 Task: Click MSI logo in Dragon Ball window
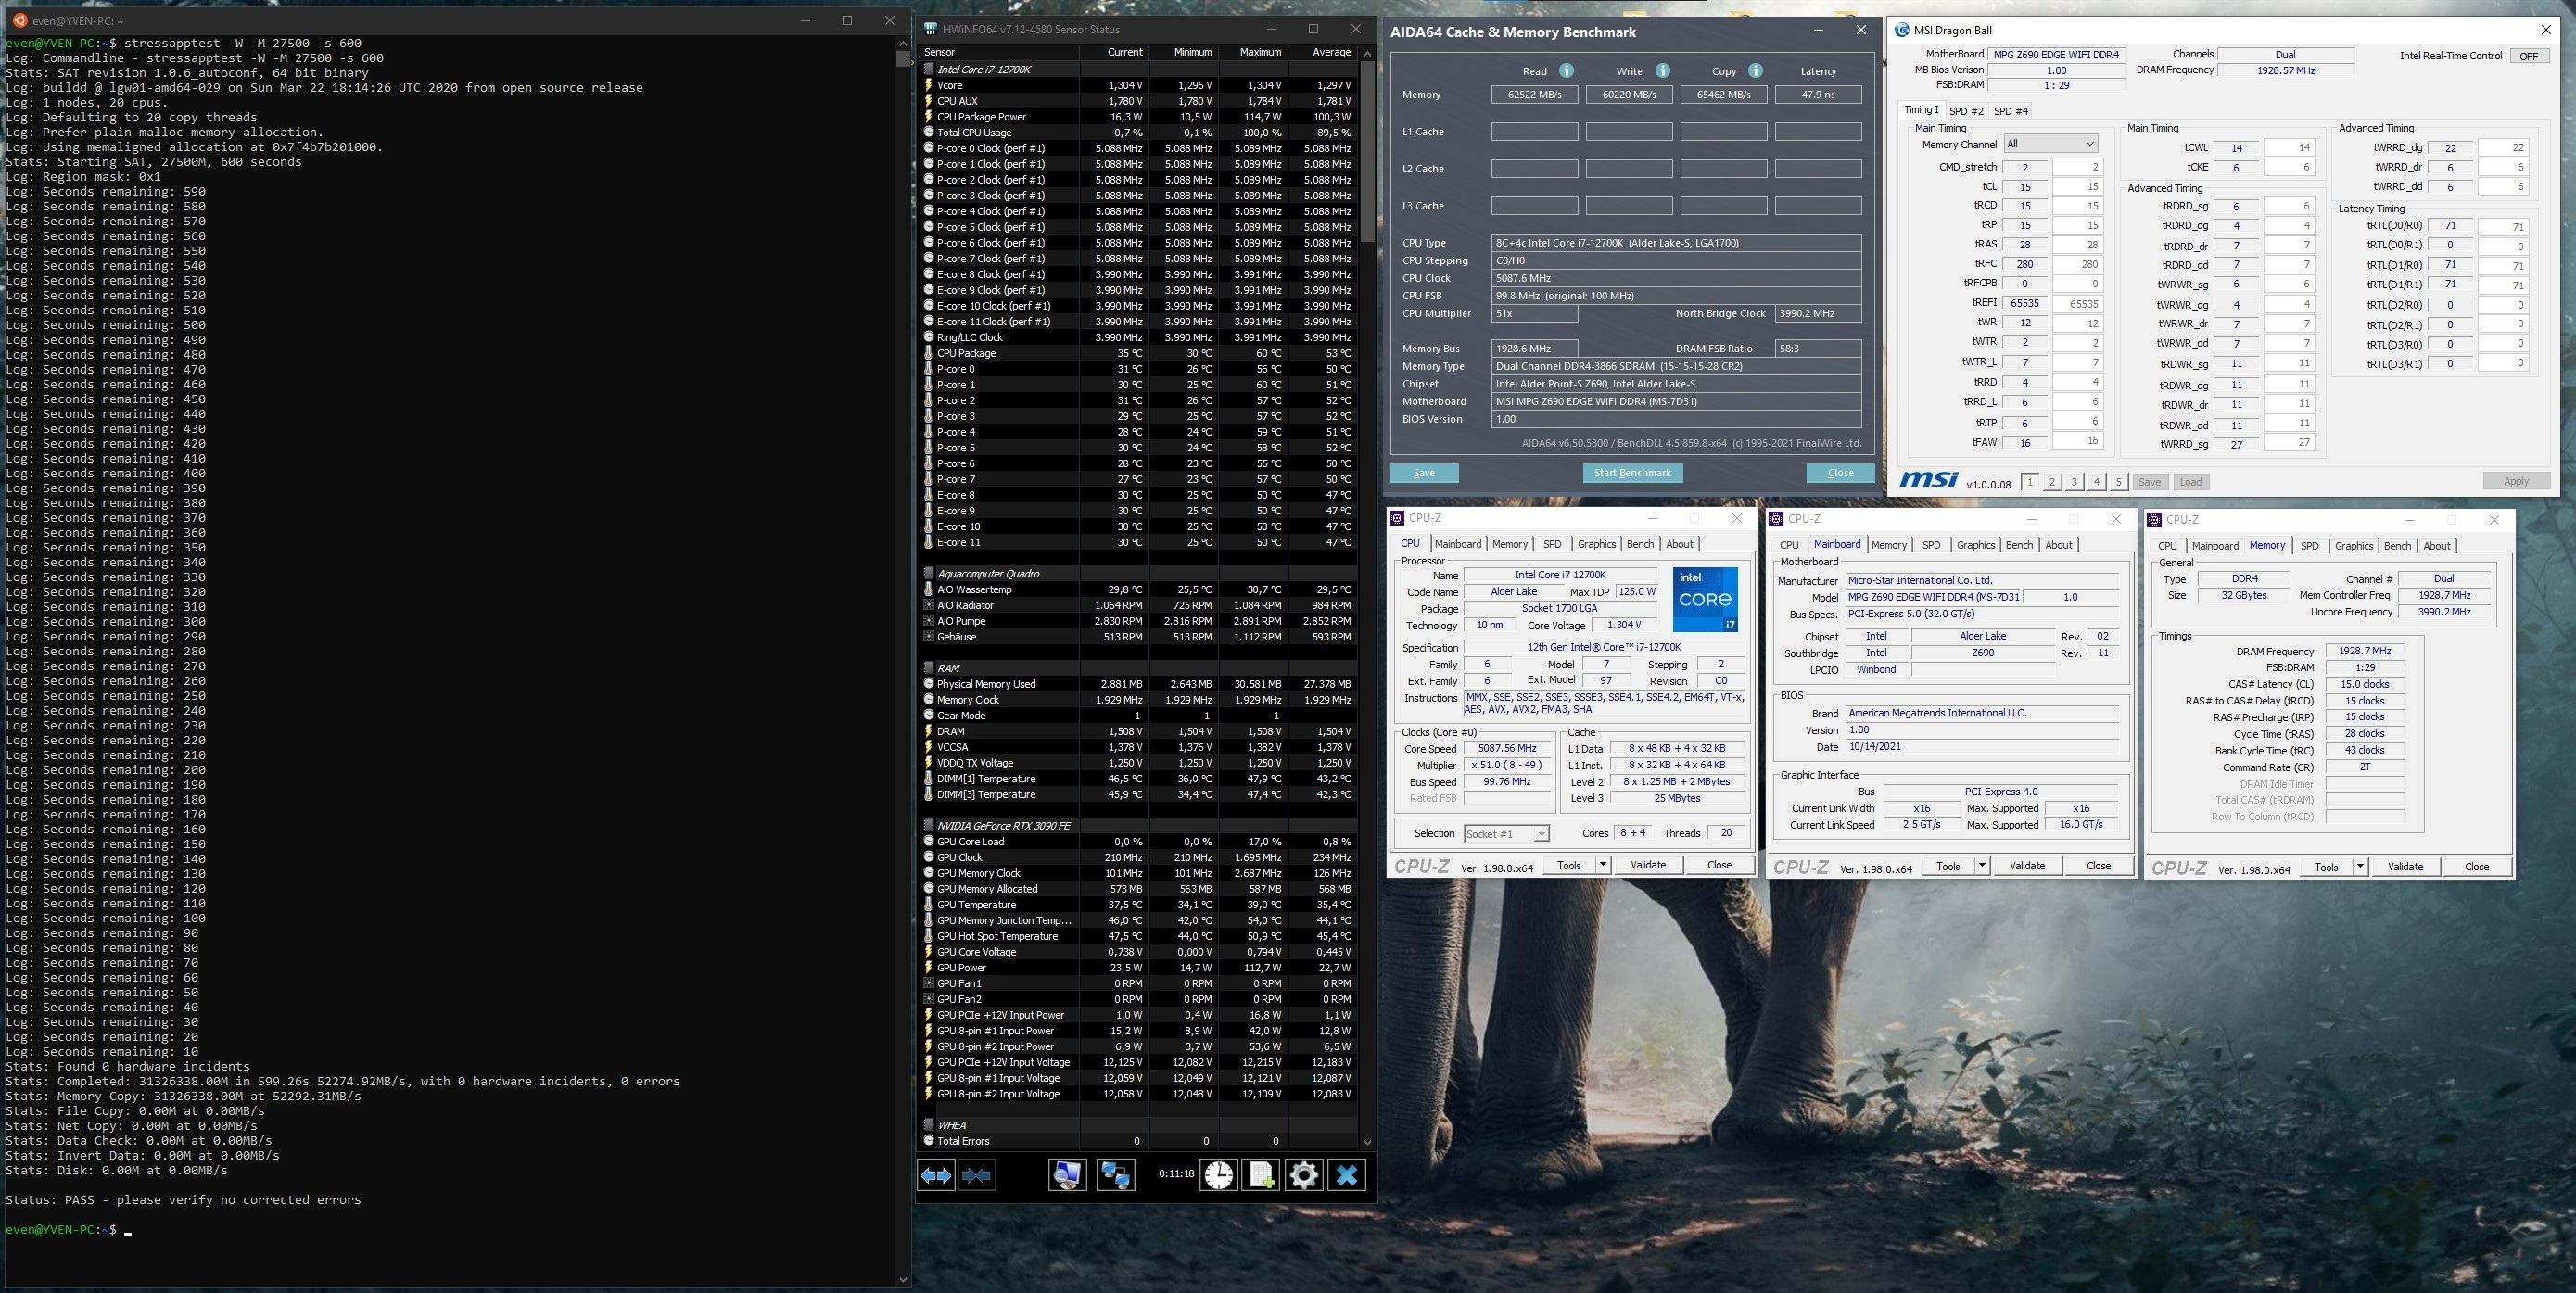(1928, 480)
